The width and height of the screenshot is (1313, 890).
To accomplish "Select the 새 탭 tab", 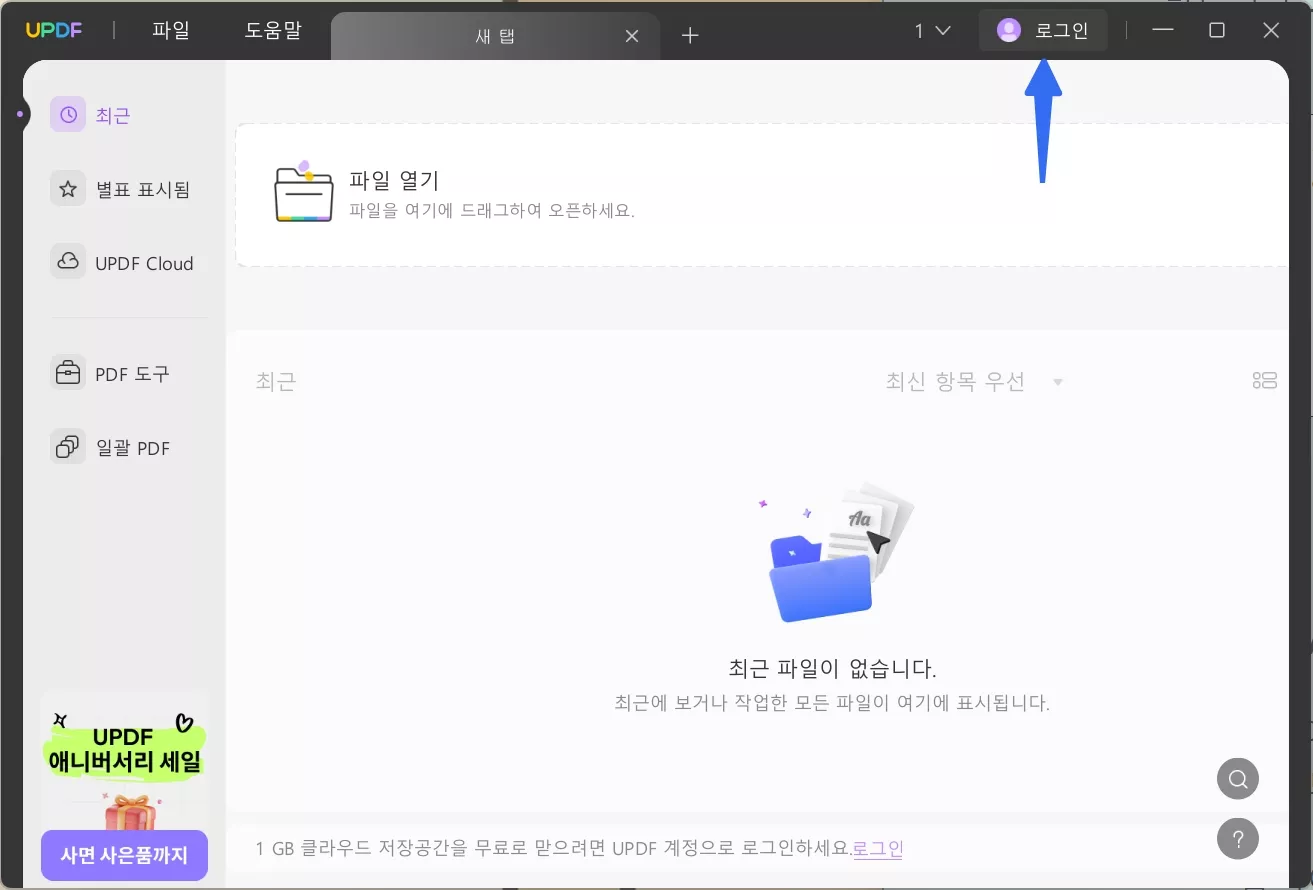I will pyautogui.click(x=495, y=36).
